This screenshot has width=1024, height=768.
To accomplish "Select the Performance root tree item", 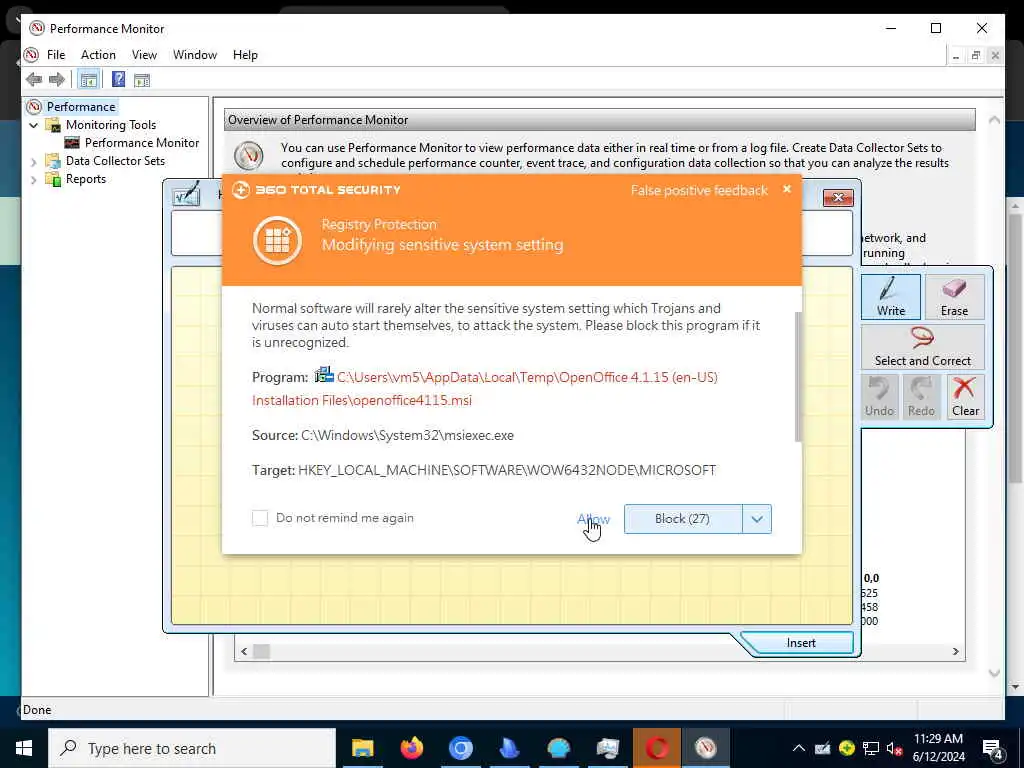I will (x=81, y=106).
